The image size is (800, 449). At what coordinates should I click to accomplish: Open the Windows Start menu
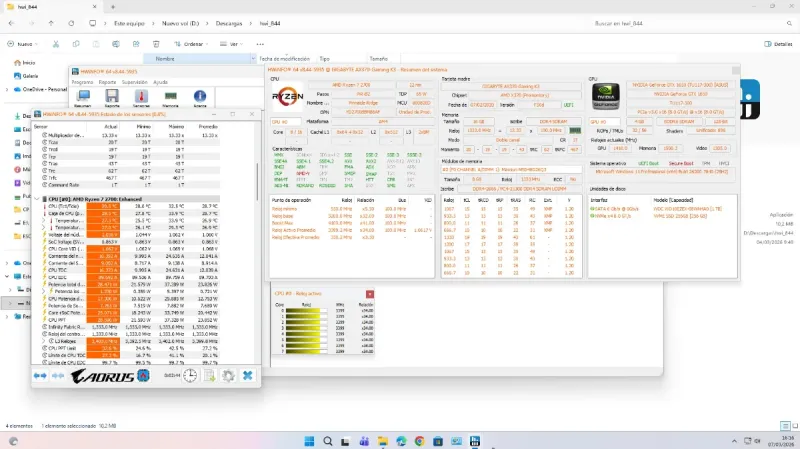pyautogui.click(x=309, y=441)
